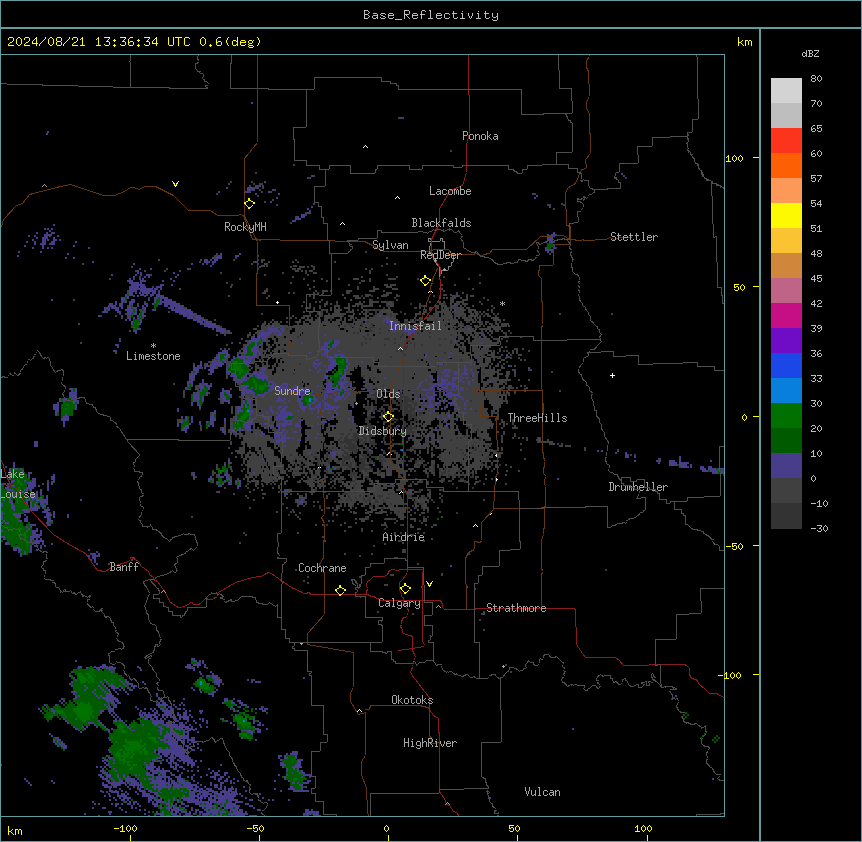The width and height of the screenshot is (862, 842).
Task: Pick the red 60-65 dBZ legend swatch
Action: [786, 141]
